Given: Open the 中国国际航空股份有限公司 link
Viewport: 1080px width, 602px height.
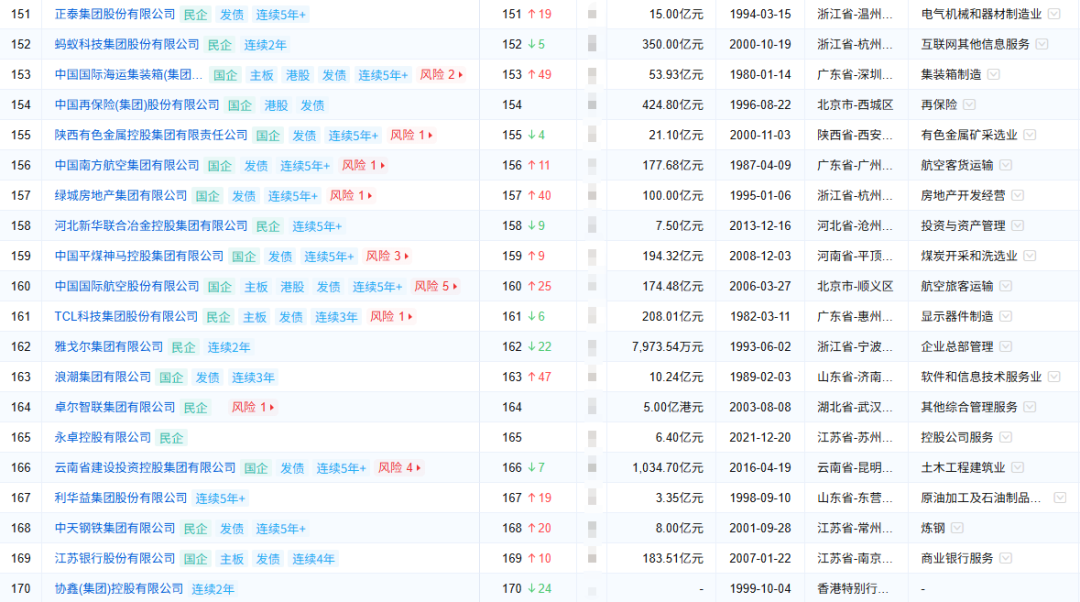Looking at the screenshot, I should coord(127,287).
